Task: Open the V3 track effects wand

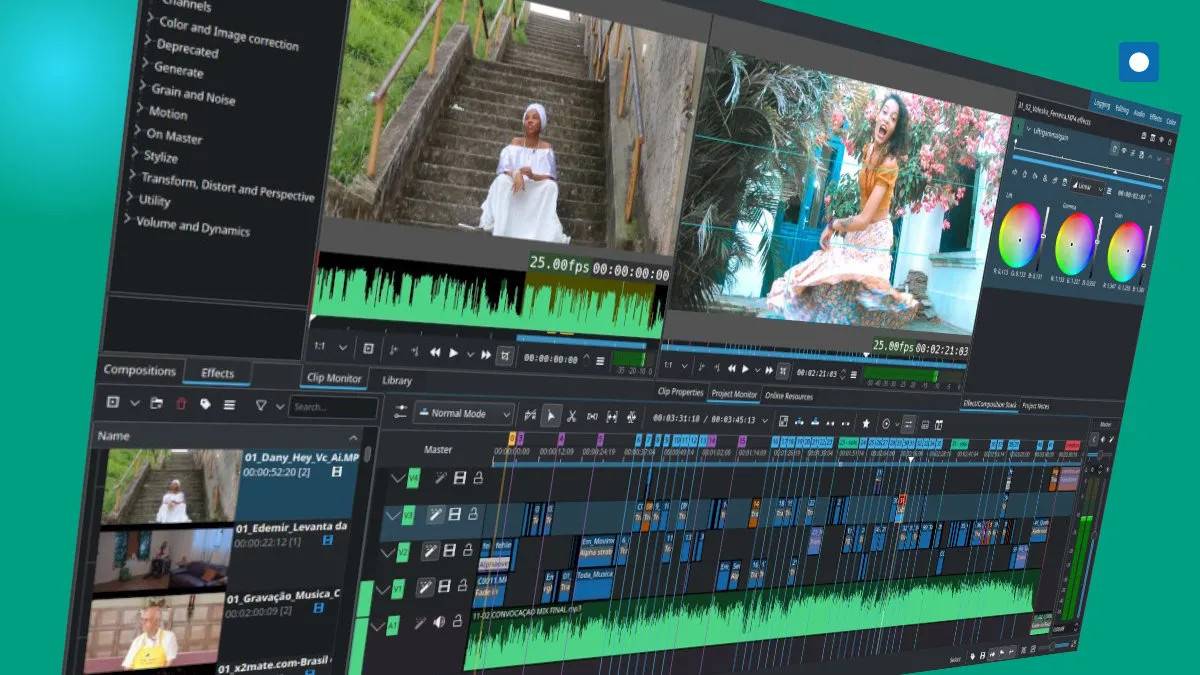Action: pos(436,514)
